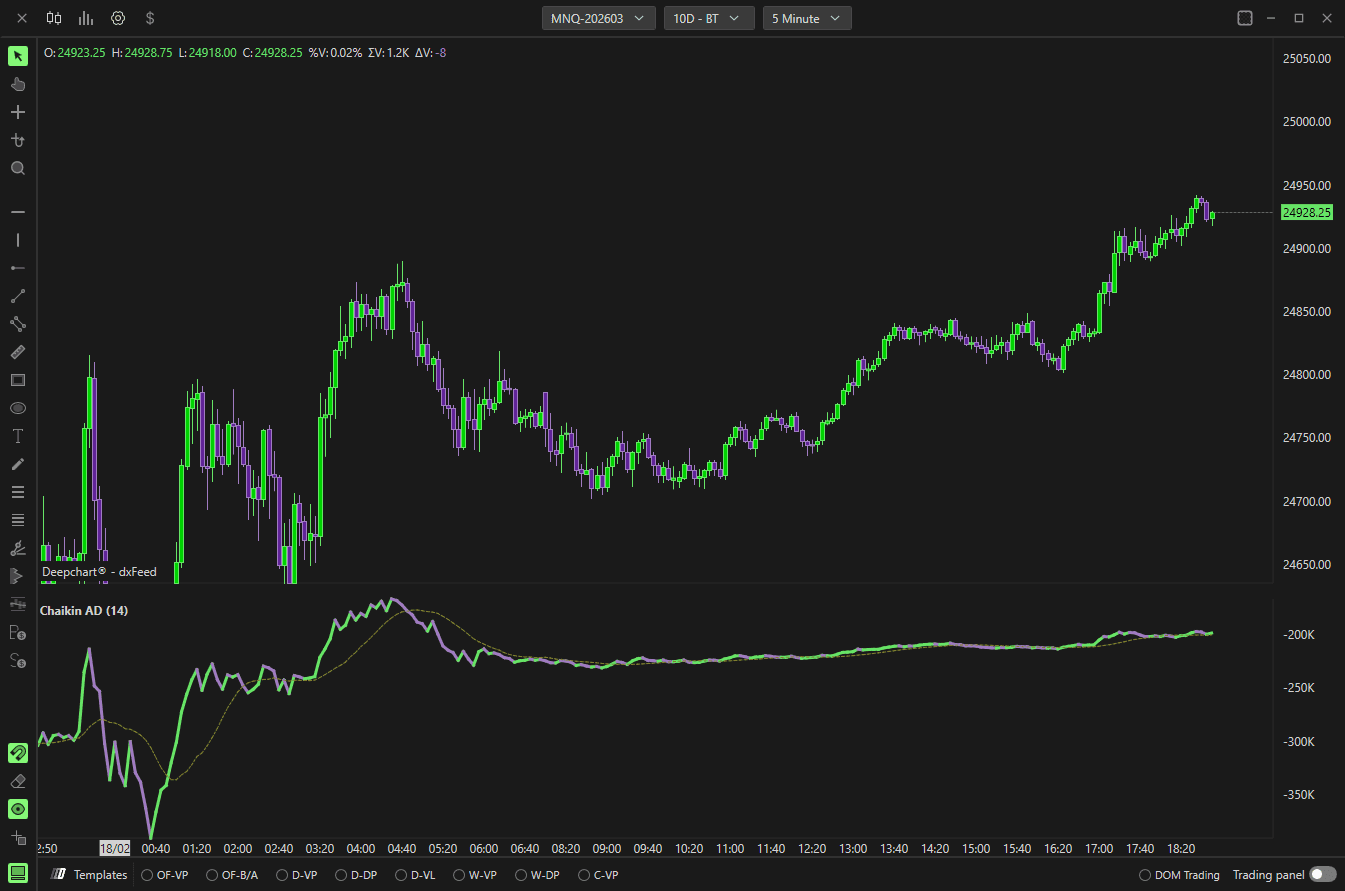This screenshot has height=891, width=1345.
Task: Pick the ruler measurement tool
Action: click(x=18, y=352)
